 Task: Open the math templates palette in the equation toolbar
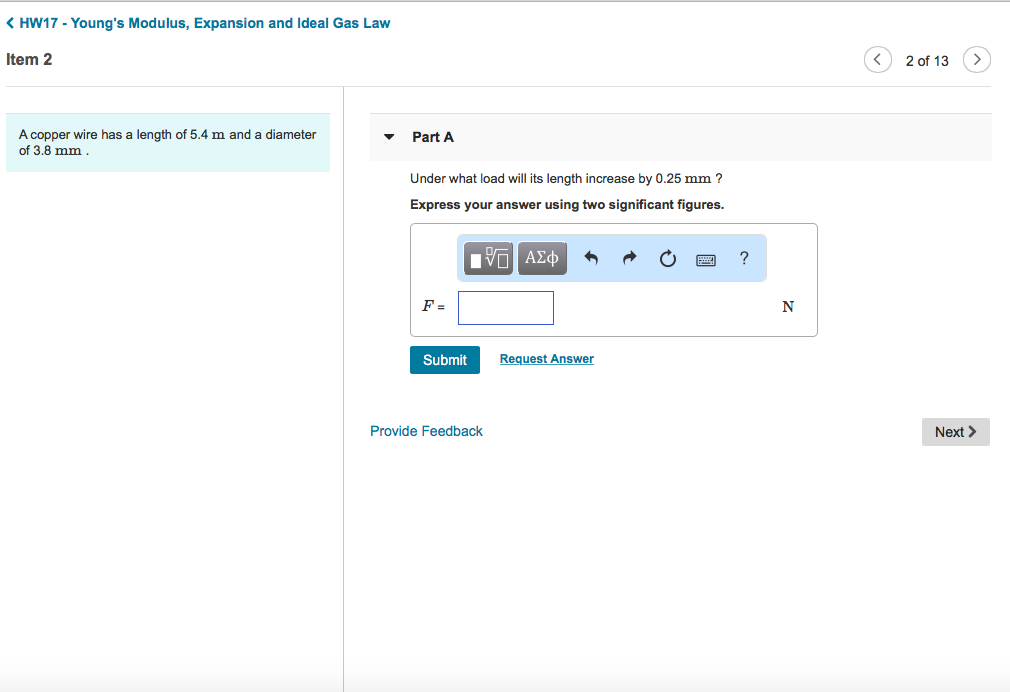486,258
